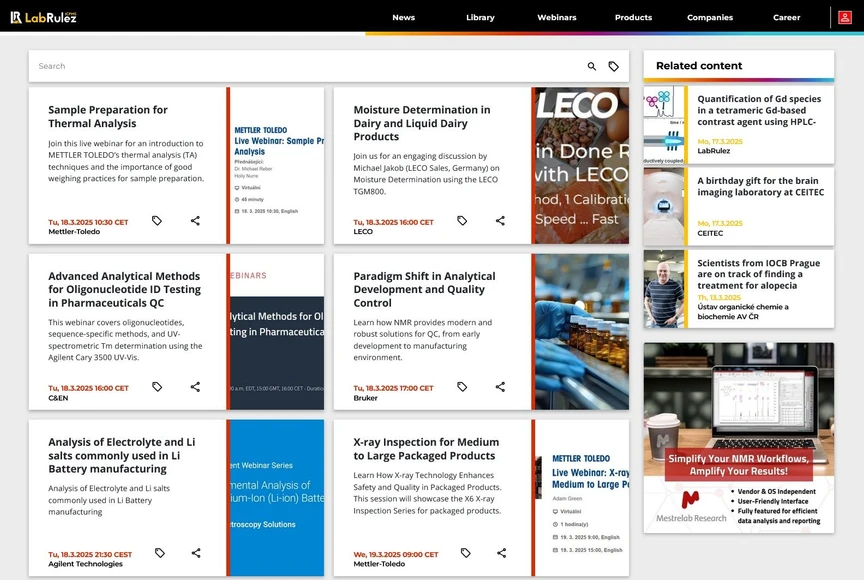Open 'A birthday gift for the brain imaging laboratory' article
This screenshot has height=580, width=864.
760,186
